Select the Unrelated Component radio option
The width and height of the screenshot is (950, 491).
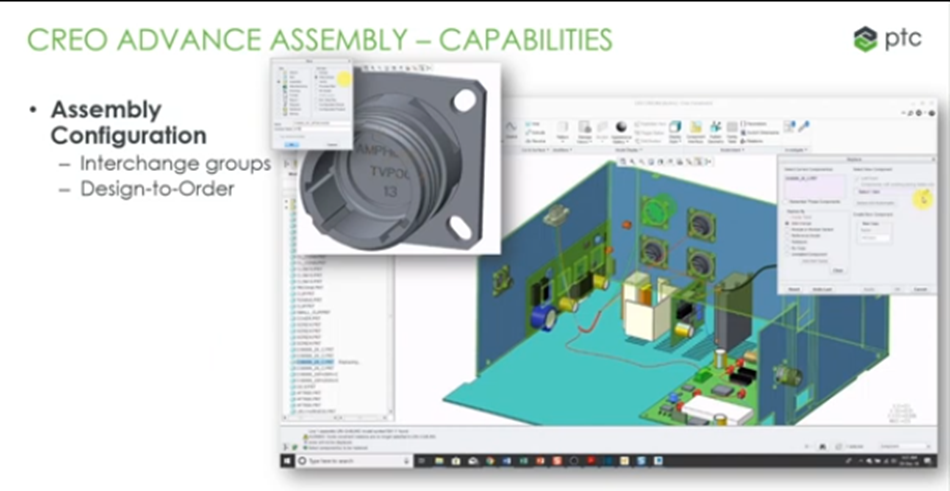(x=787, y=255)
